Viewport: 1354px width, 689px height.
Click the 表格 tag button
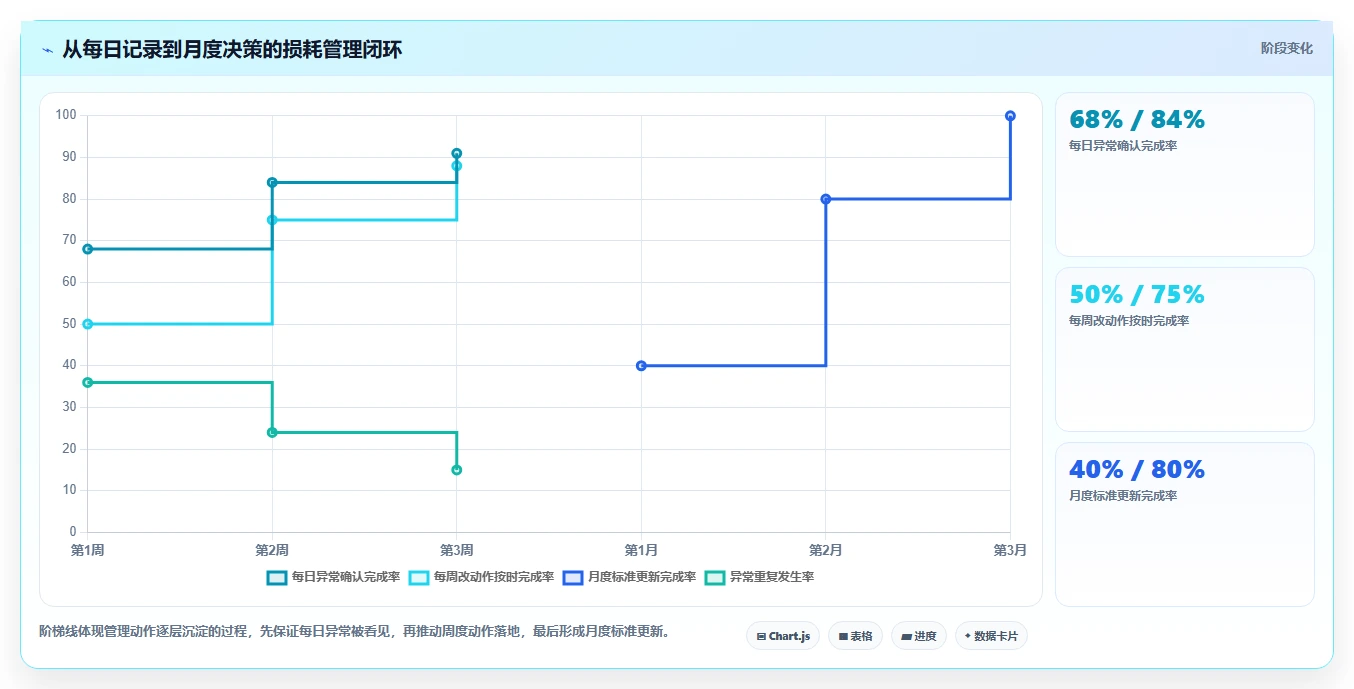click(x=855, y=636)
